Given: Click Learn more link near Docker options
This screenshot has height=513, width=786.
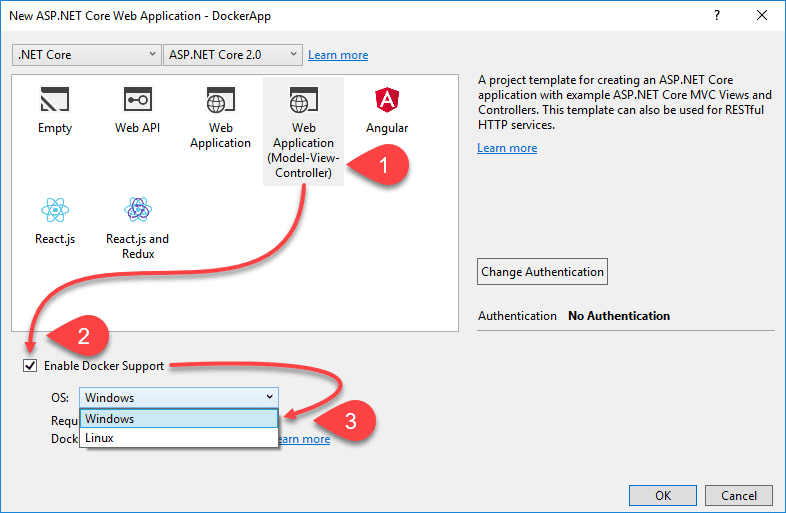Looking at the screenshot, I should [304, 439].
